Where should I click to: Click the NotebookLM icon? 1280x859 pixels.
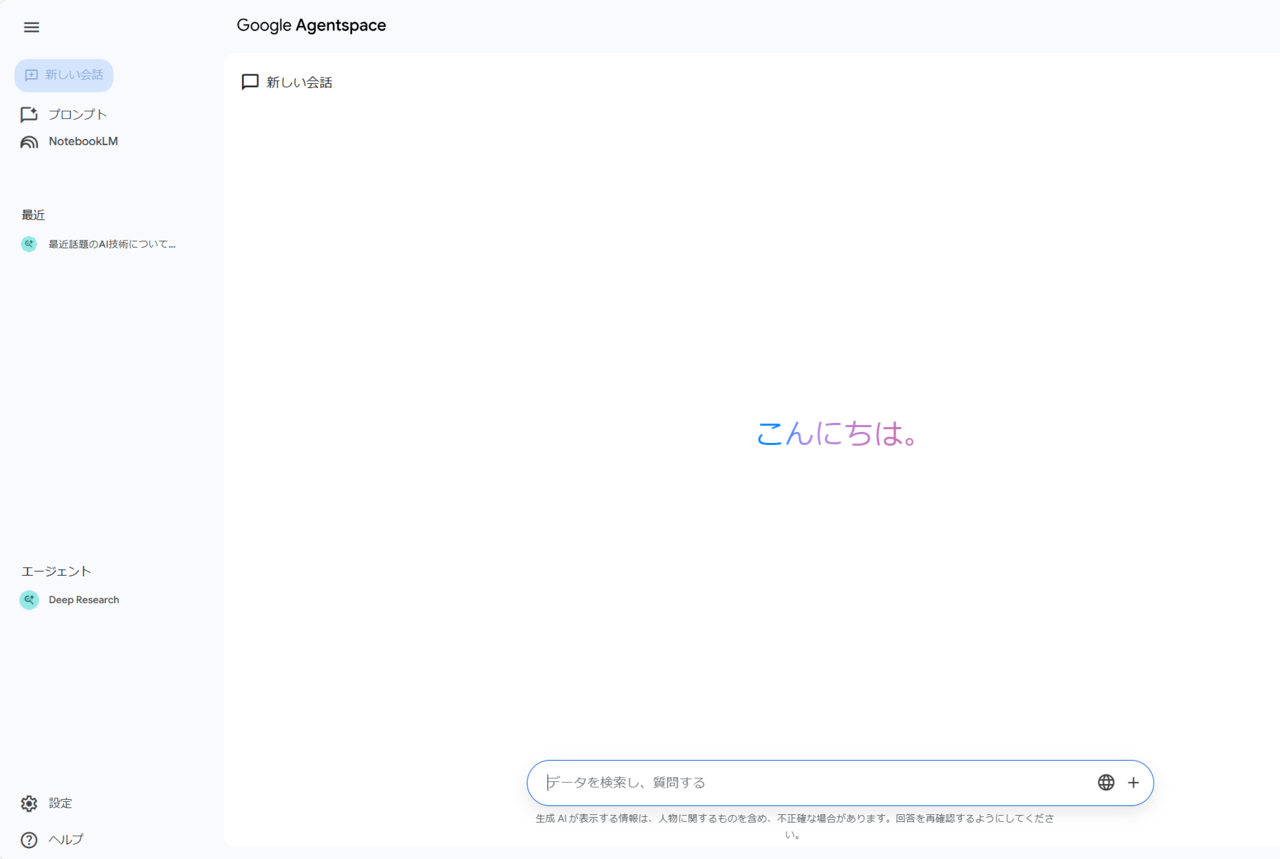(x=29, y=142)
